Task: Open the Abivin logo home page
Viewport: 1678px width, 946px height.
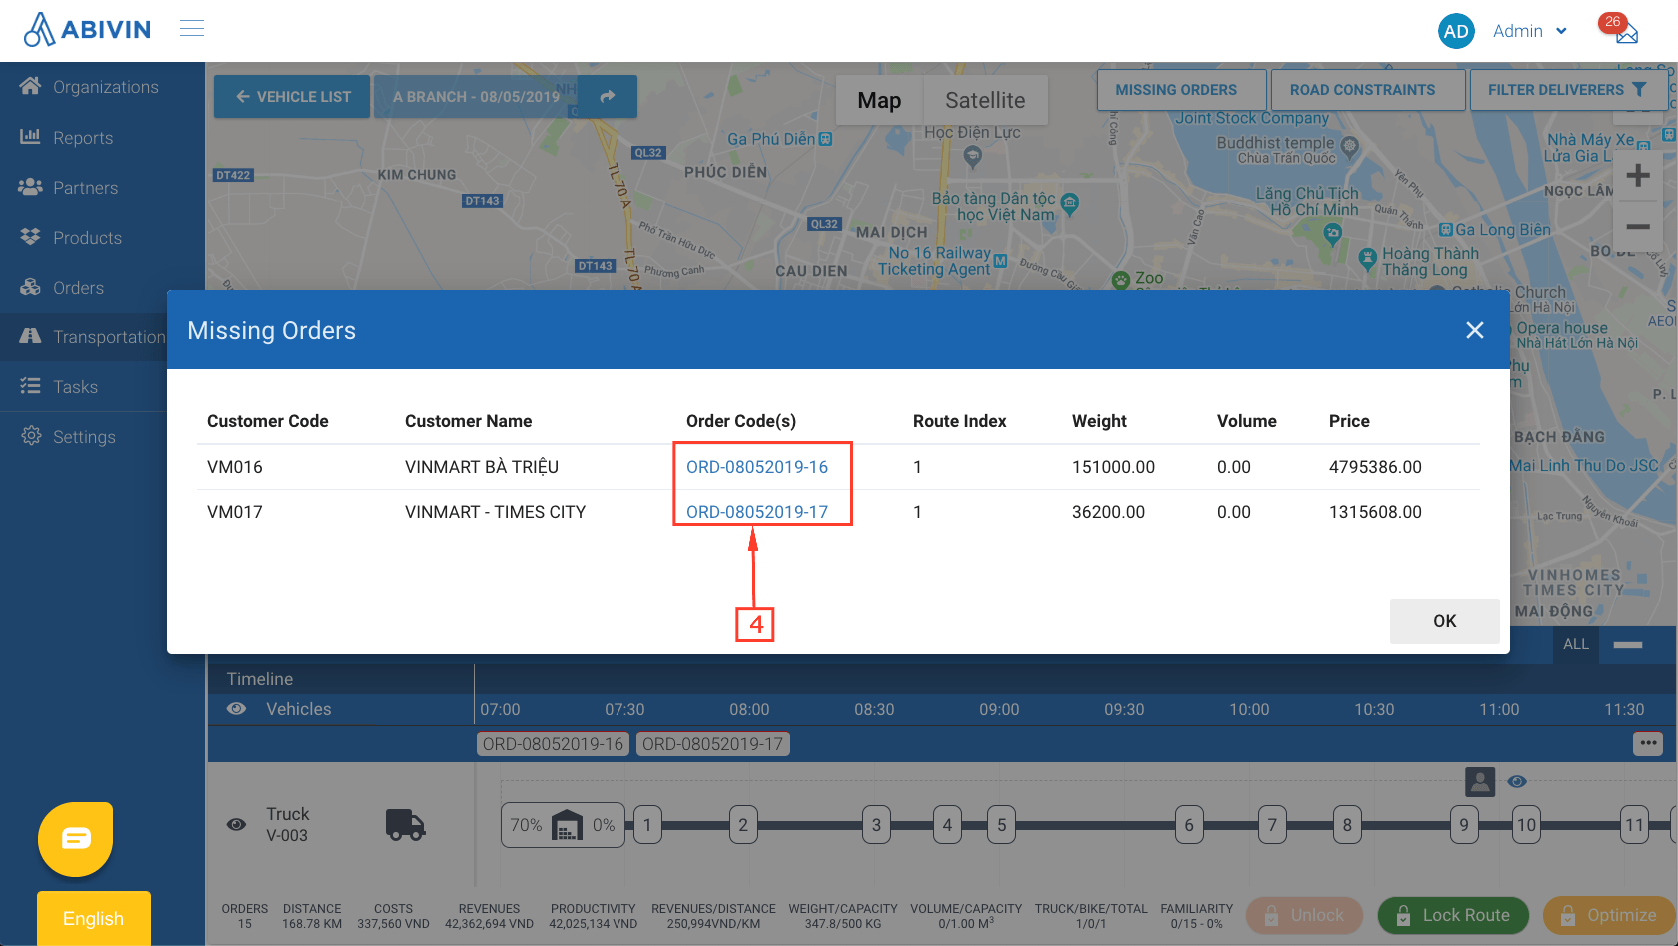Action: [x=87, y=29]
